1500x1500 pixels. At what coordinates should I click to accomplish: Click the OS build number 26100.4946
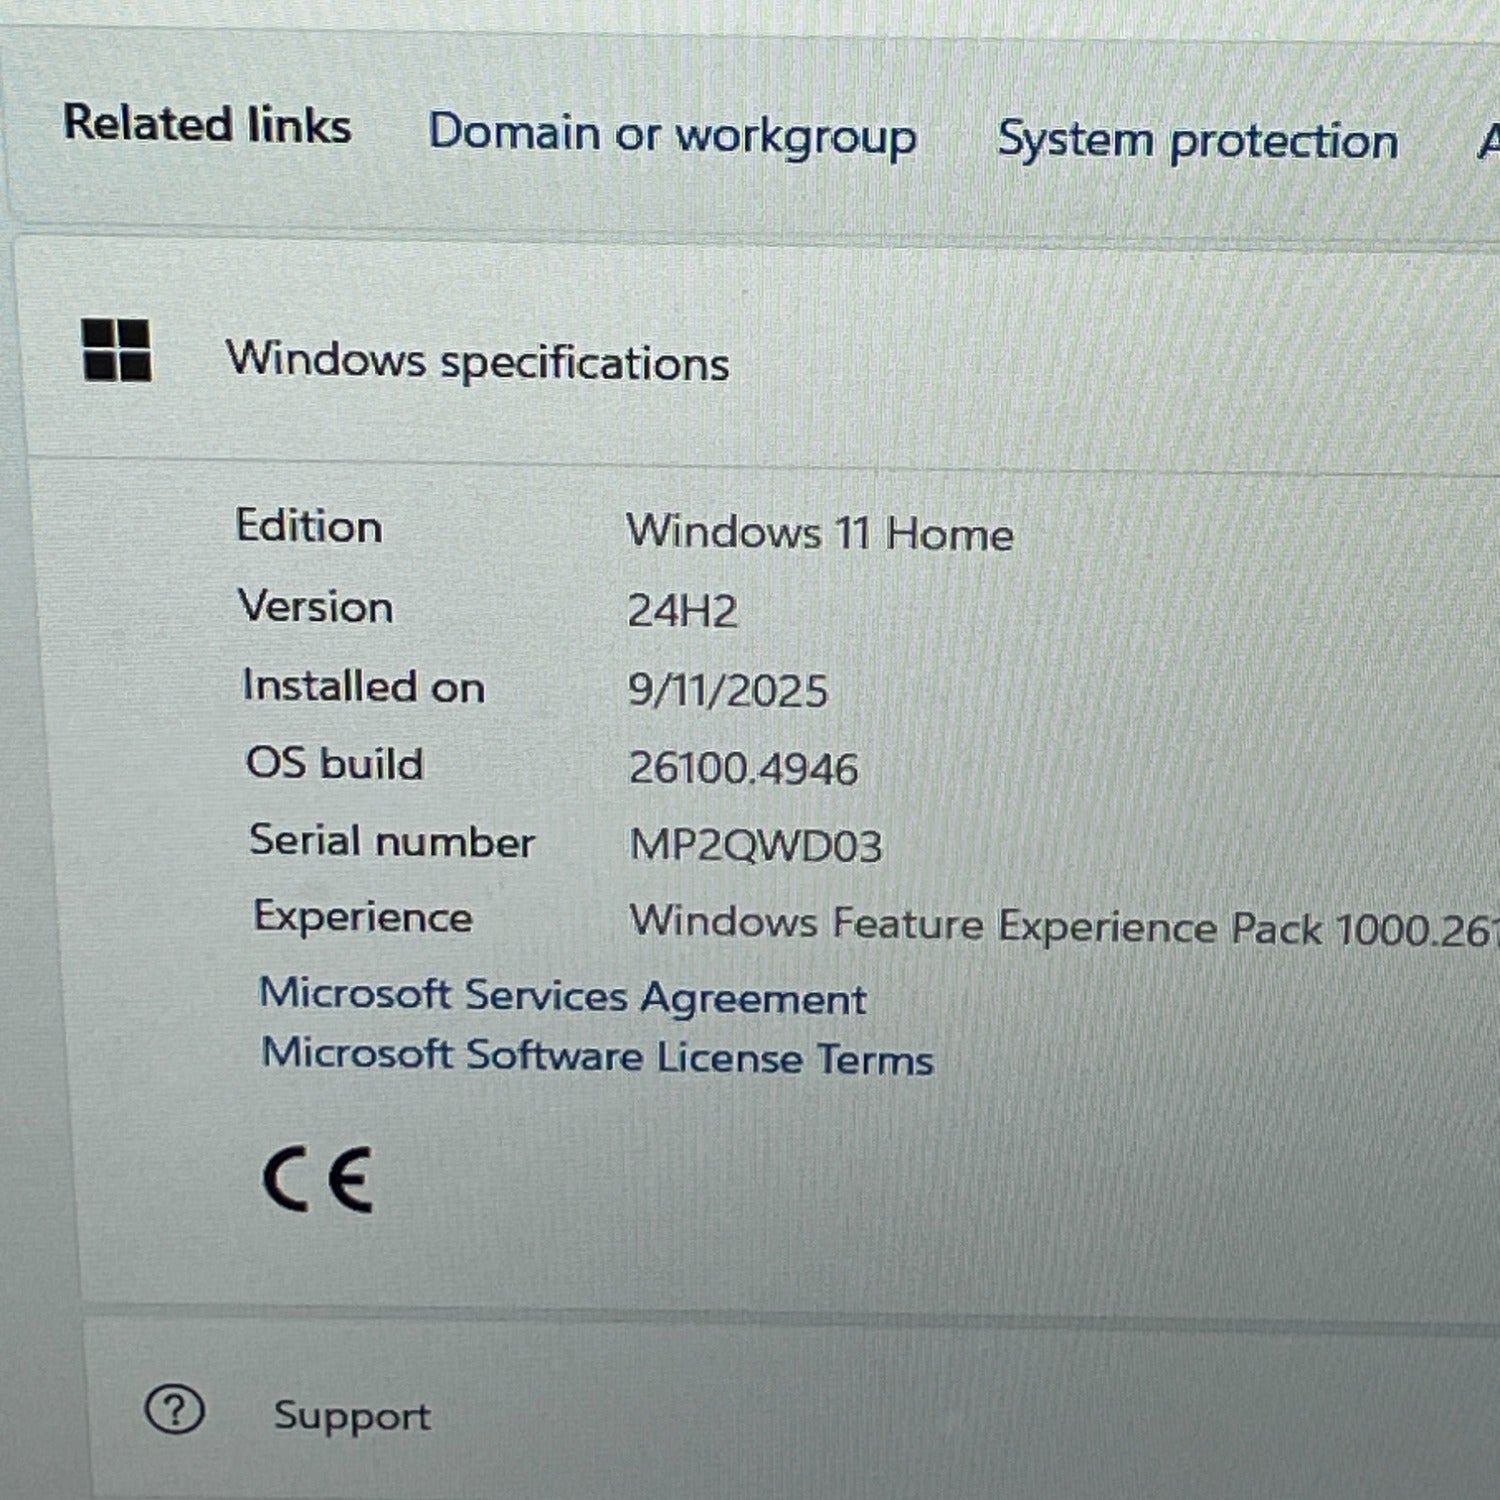pos(743,769)
